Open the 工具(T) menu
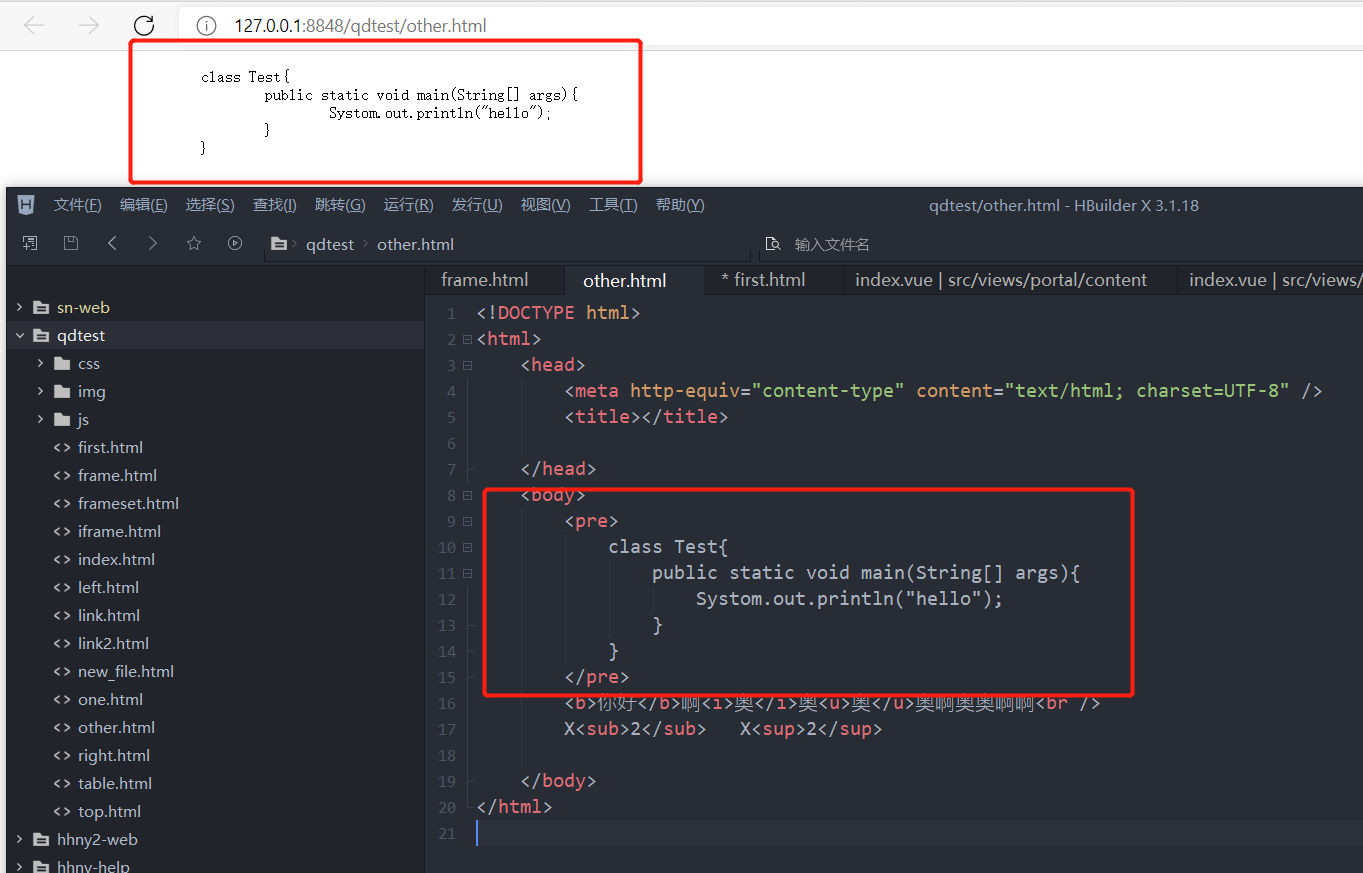This screenshot has height=873, width=1363. pos(613,205)
